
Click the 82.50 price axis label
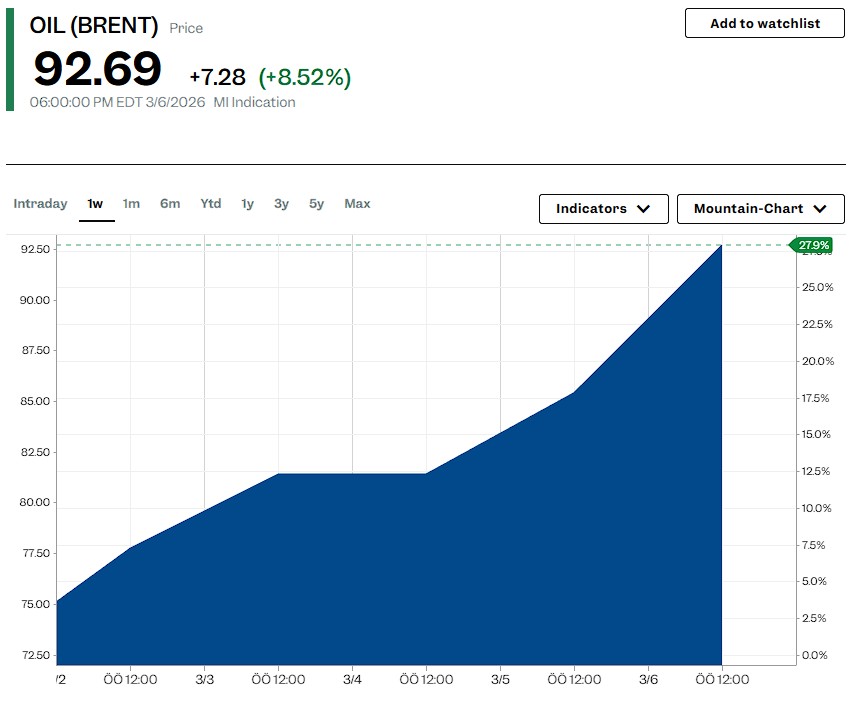tap(35, 452)
